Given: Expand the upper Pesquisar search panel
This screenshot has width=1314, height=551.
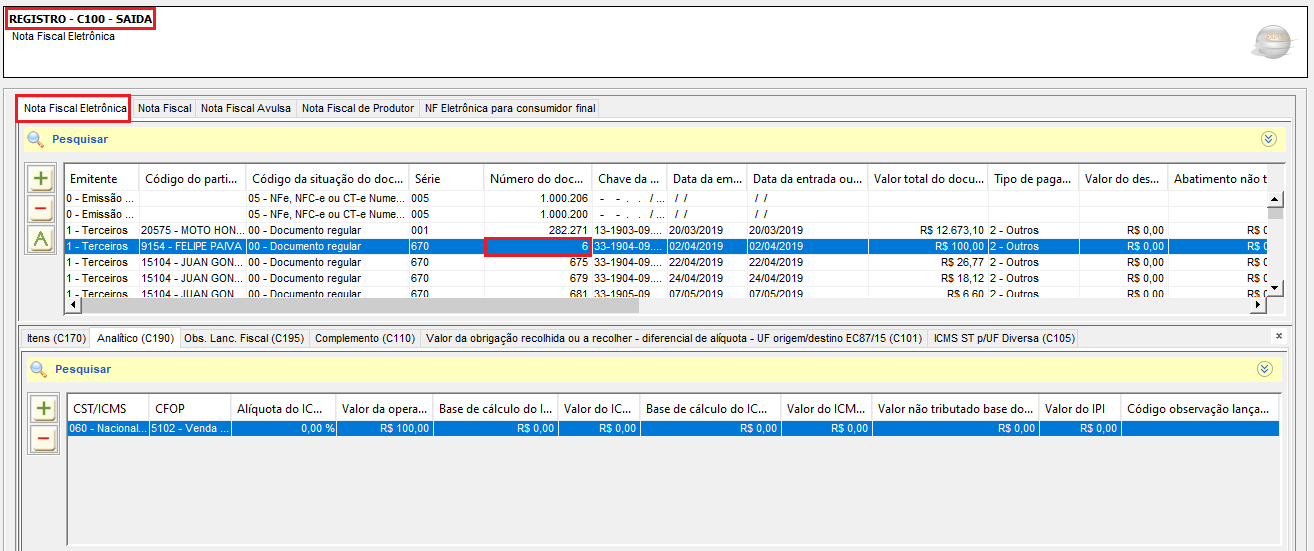Looking at the screenshot, I should click(x=1269, y=139).
